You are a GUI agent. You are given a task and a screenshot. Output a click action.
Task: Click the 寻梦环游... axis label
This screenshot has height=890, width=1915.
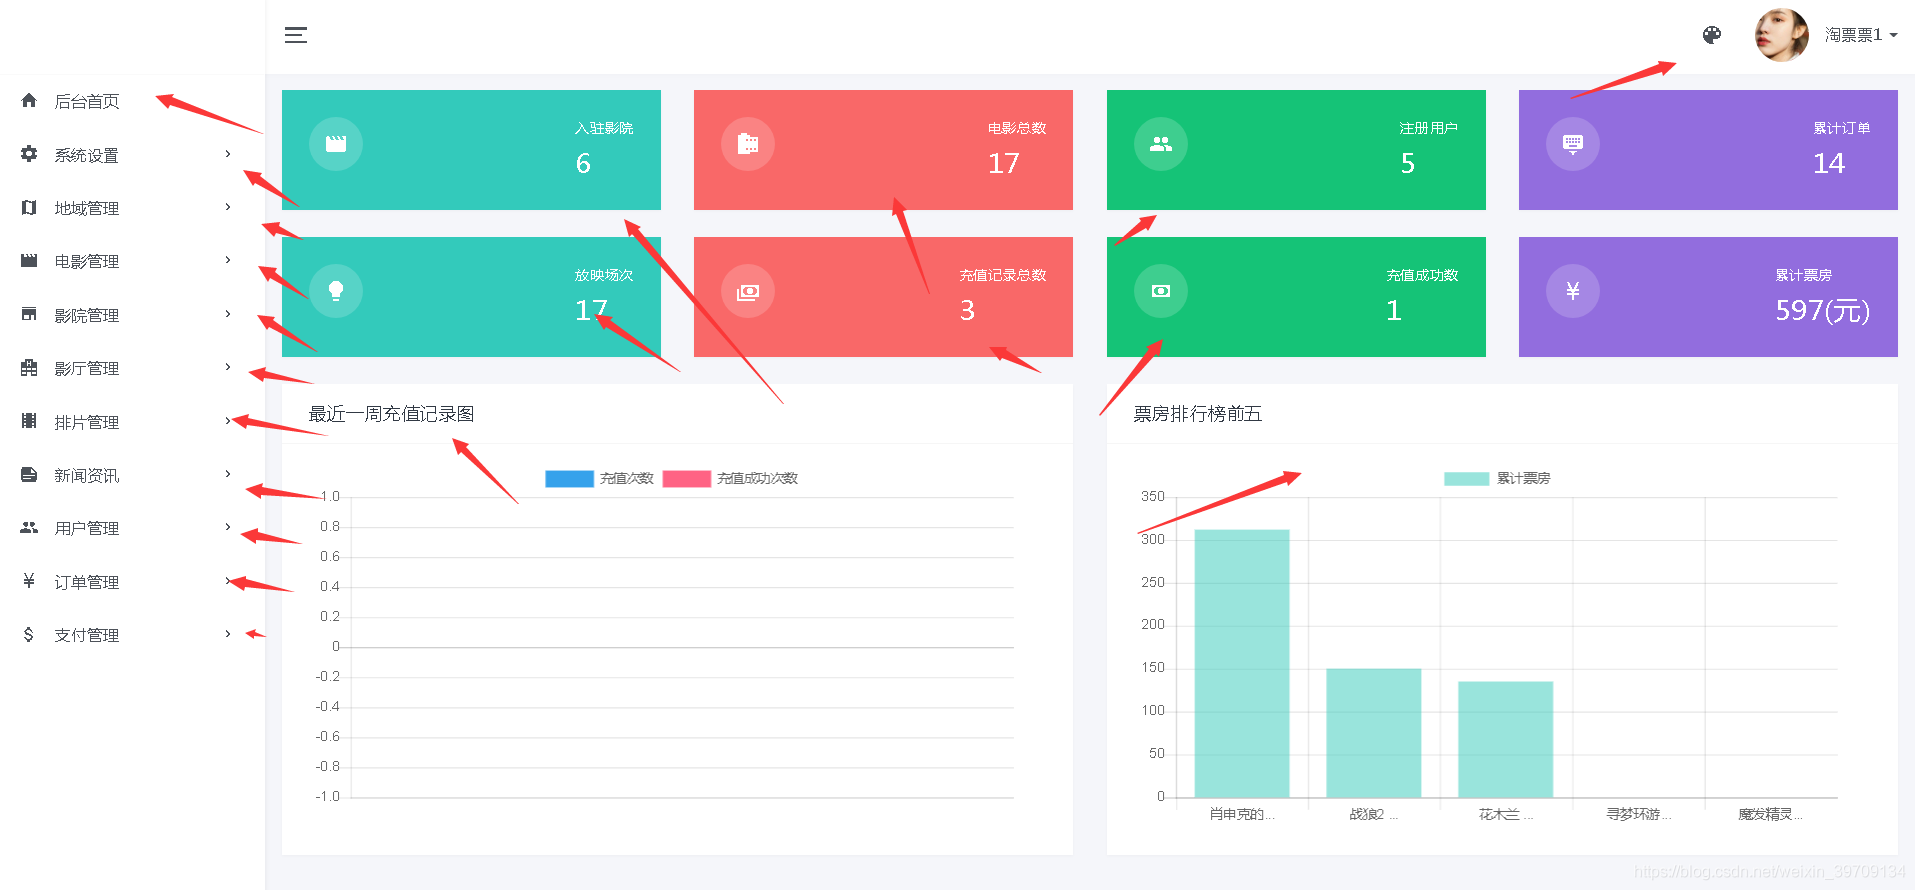coord(1639,815)
